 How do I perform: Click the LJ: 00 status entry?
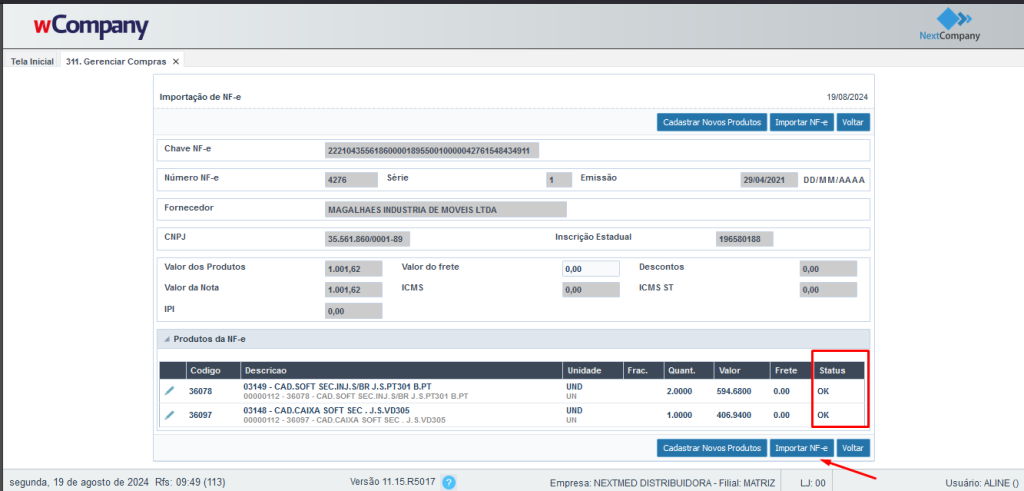click(x=813, y=483)
